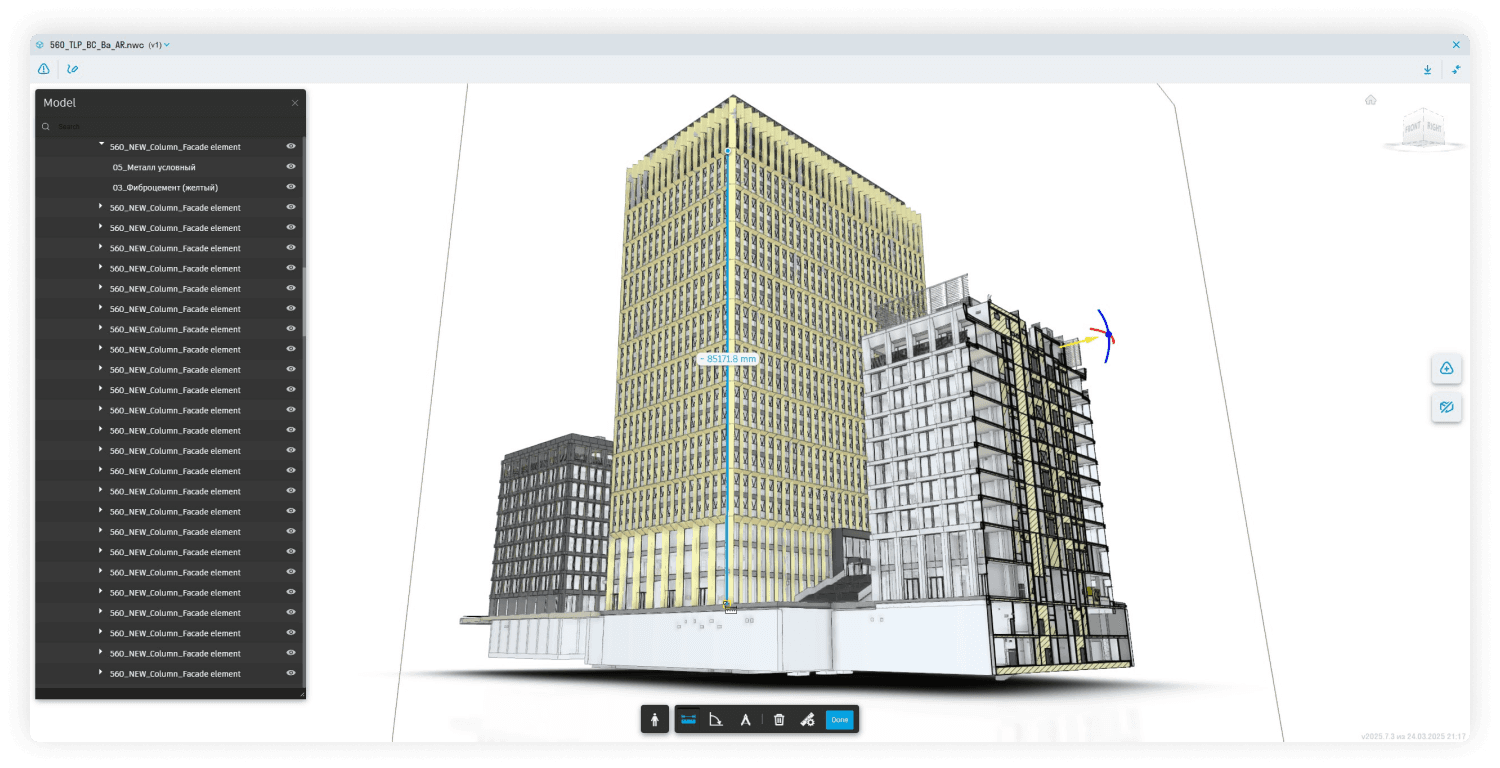The image size is (1500, 768).
Task: Select the angle measurement tool
Action: click(x=717, y=719)
